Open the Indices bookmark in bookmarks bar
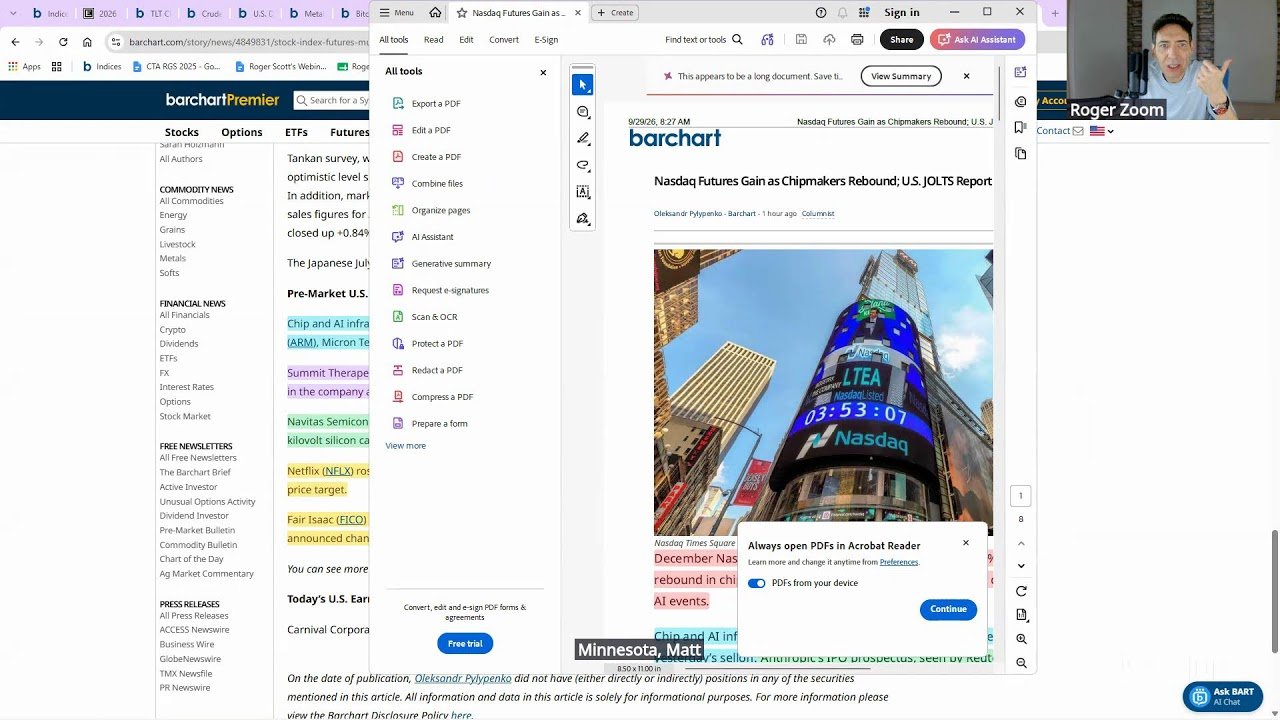The image size is (1280, 720). pyautogui.click(x=101, y=67)
